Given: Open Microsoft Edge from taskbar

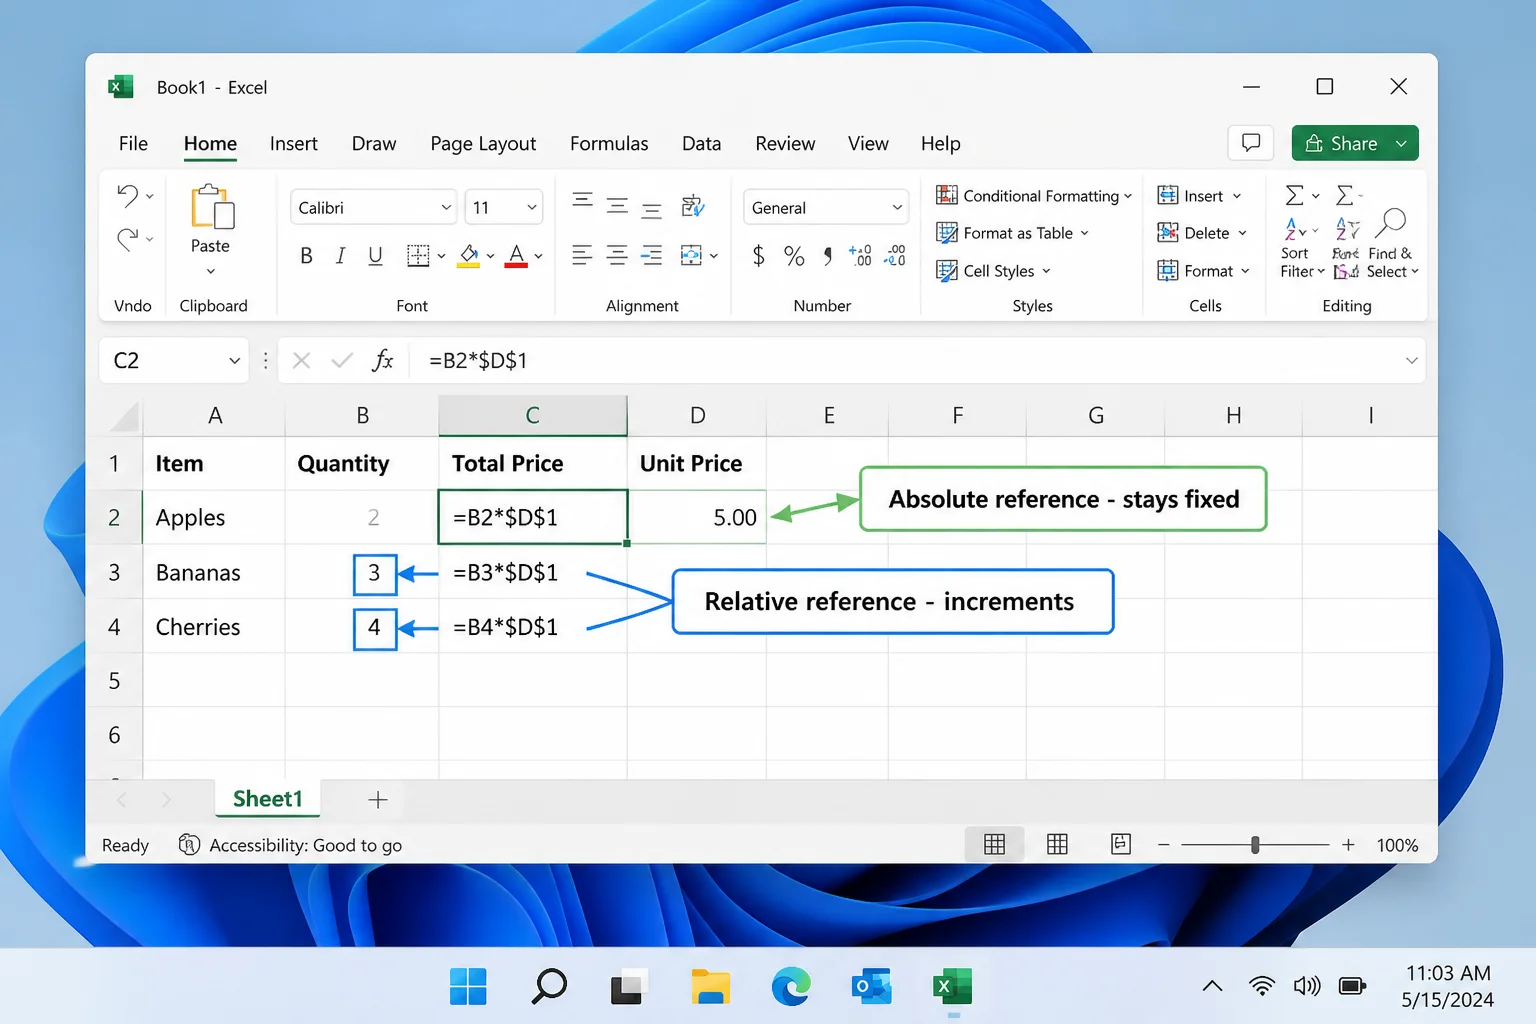Looking at the screenshot, I should point(791,987).
